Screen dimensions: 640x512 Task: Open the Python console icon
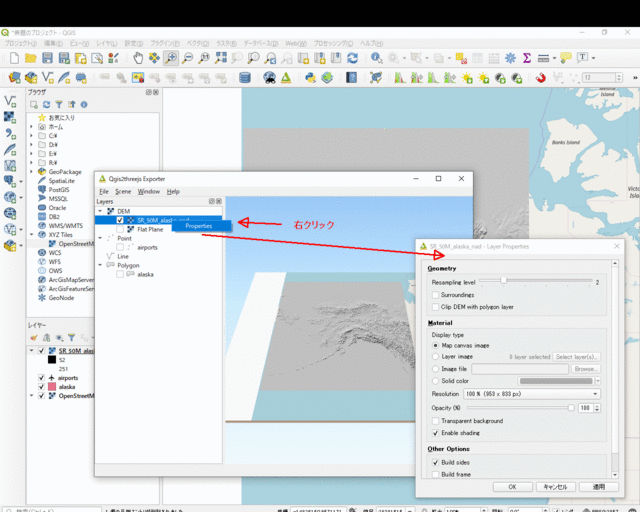[310, 77]
